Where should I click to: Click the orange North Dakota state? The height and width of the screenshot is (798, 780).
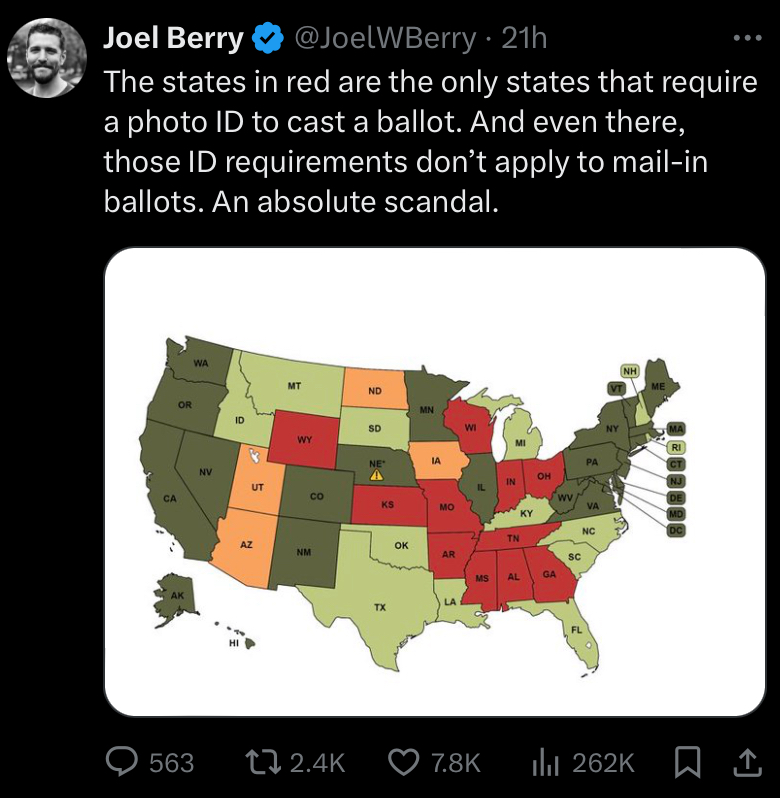point(375,389)
